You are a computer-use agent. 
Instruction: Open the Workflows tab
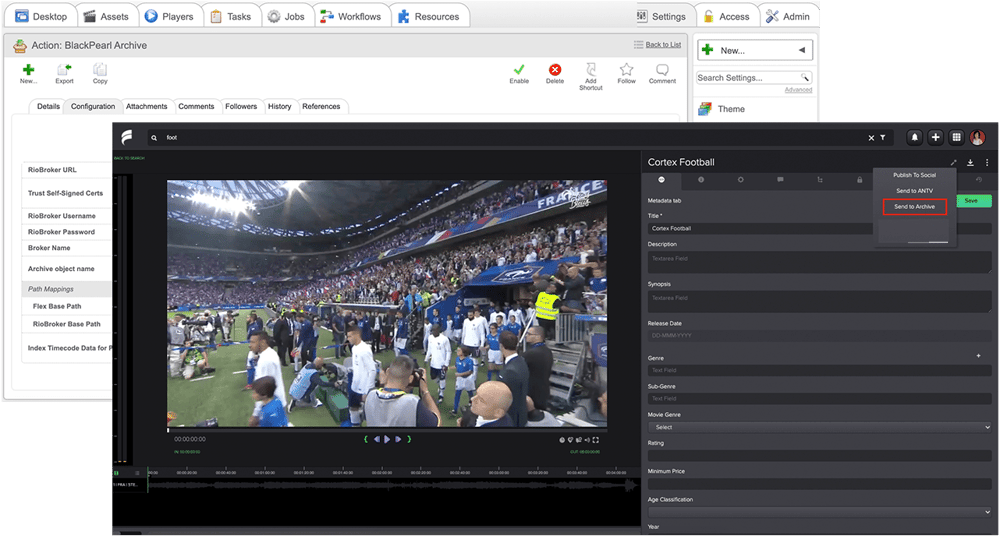point(351,17)
